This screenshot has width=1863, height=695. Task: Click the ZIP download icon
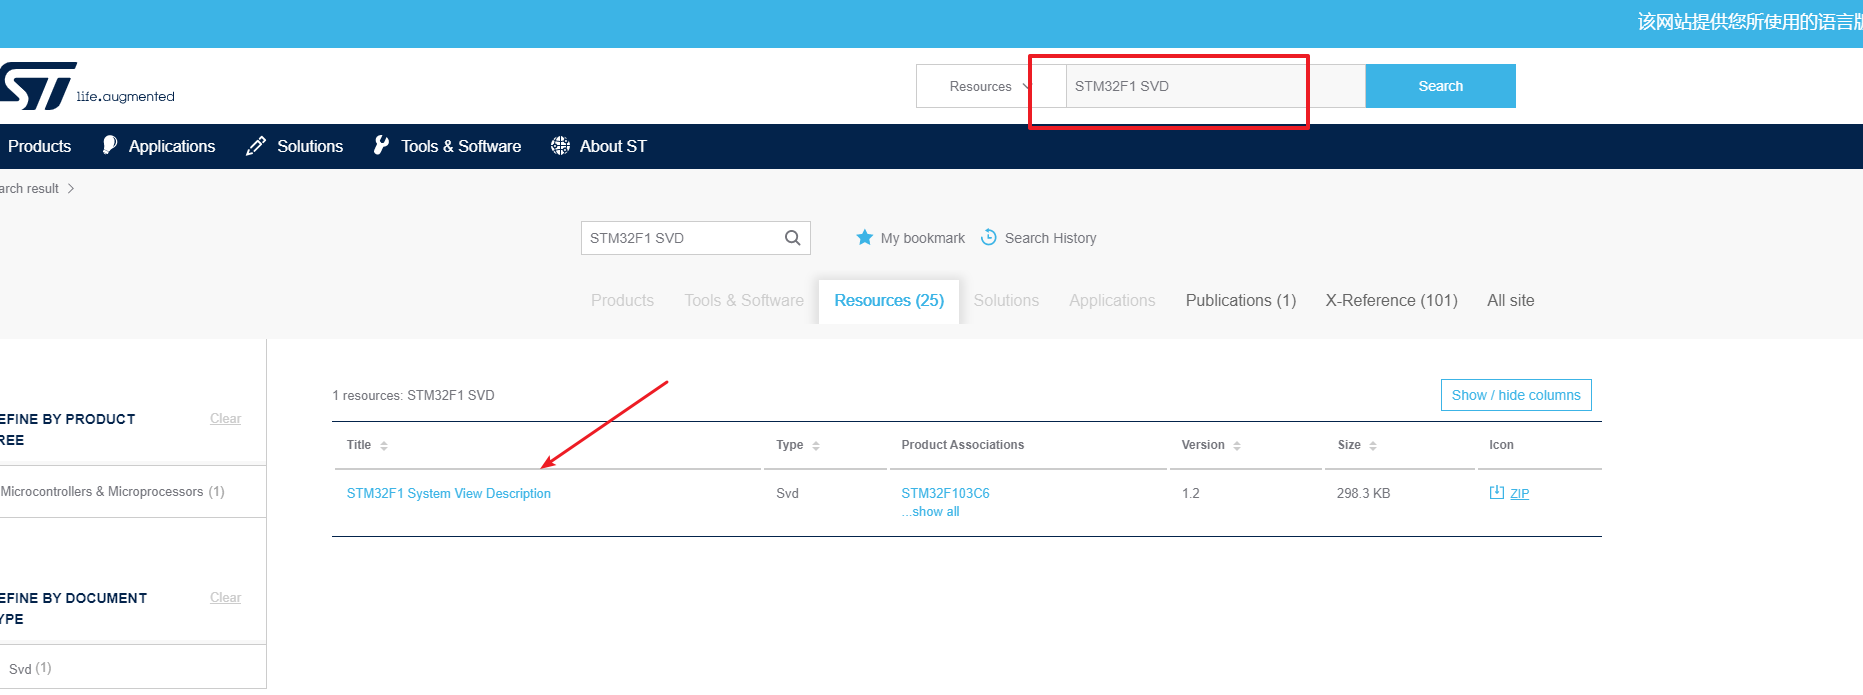coord(1497,492)
